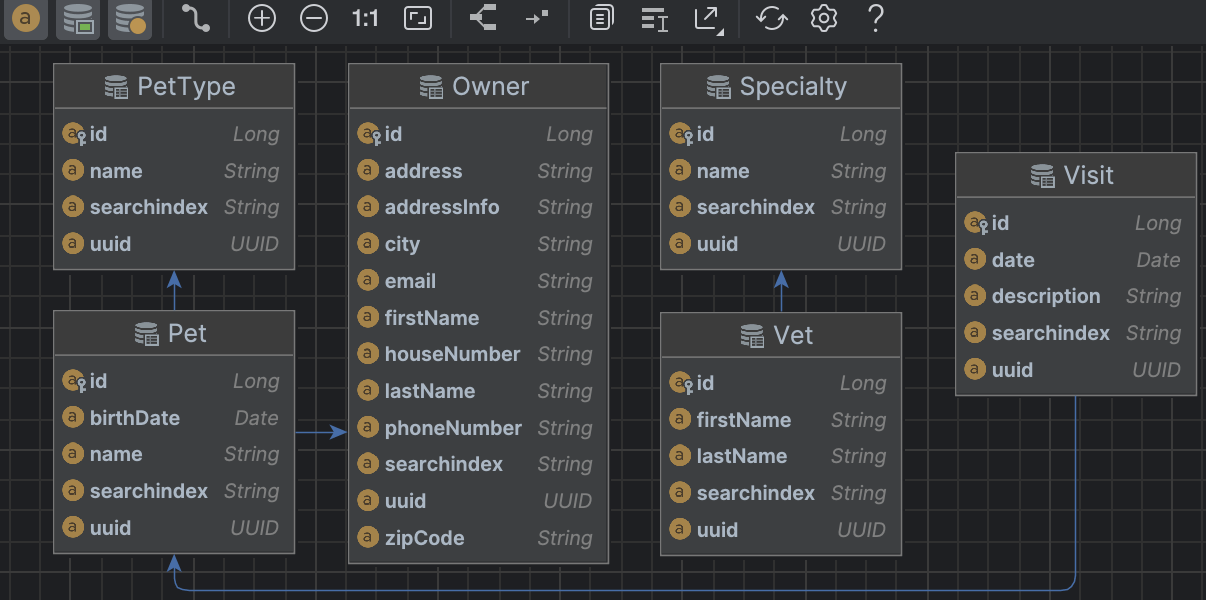Select the Specialty table header

click(780, 86)
